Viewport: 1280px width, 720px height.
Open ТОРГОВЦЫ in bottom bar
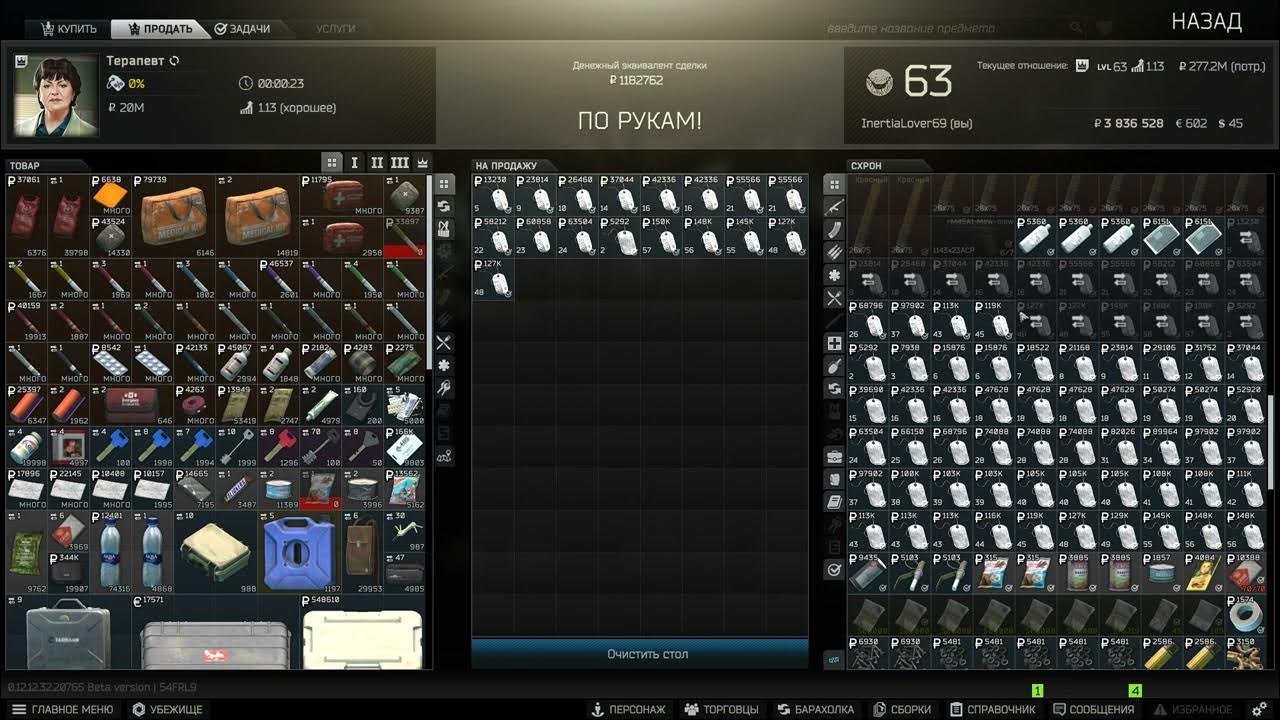[721, 709]
